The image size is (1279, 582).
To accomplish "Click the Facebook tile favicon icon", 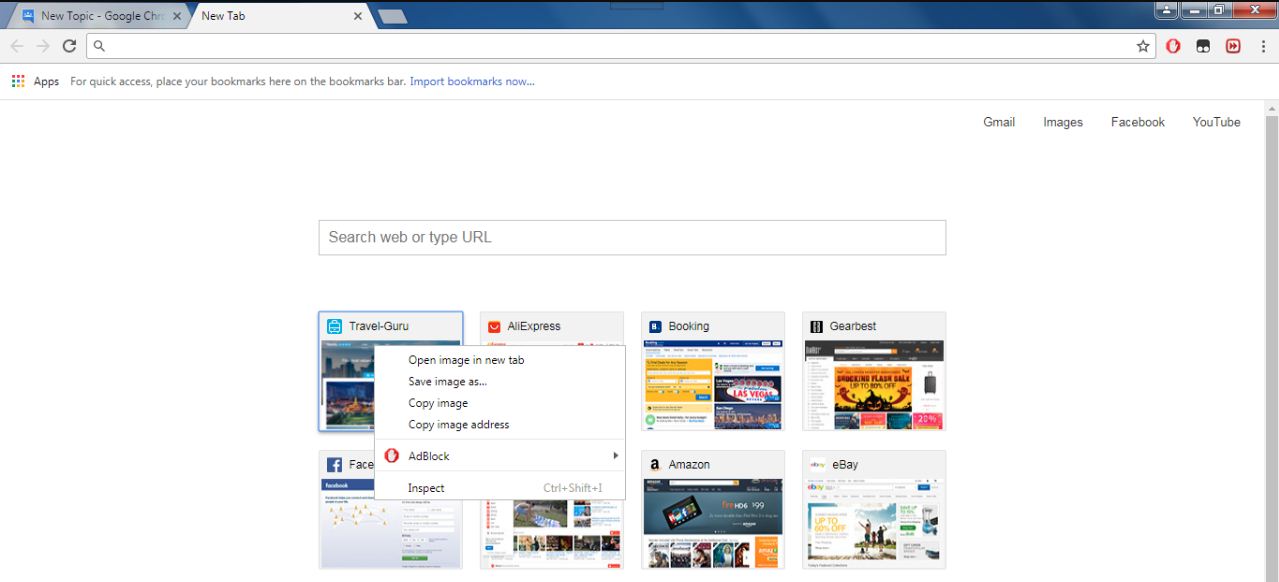I will click(335, 465).
